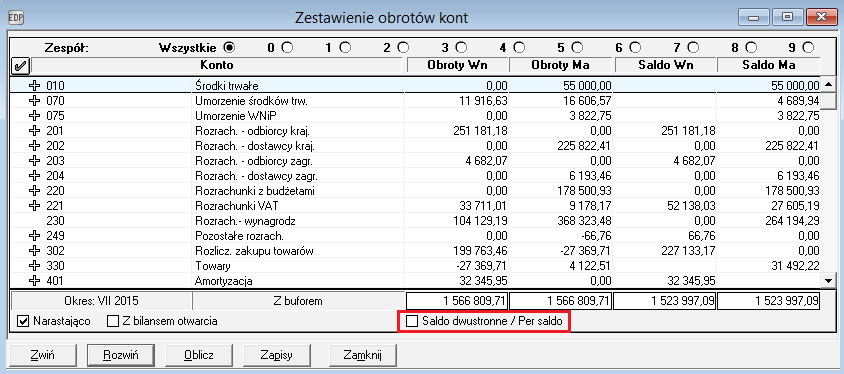The image size is (844, 374).
Task: Expand account 070 Umorzenie środków trw.
Action: (x=35, y=100)
